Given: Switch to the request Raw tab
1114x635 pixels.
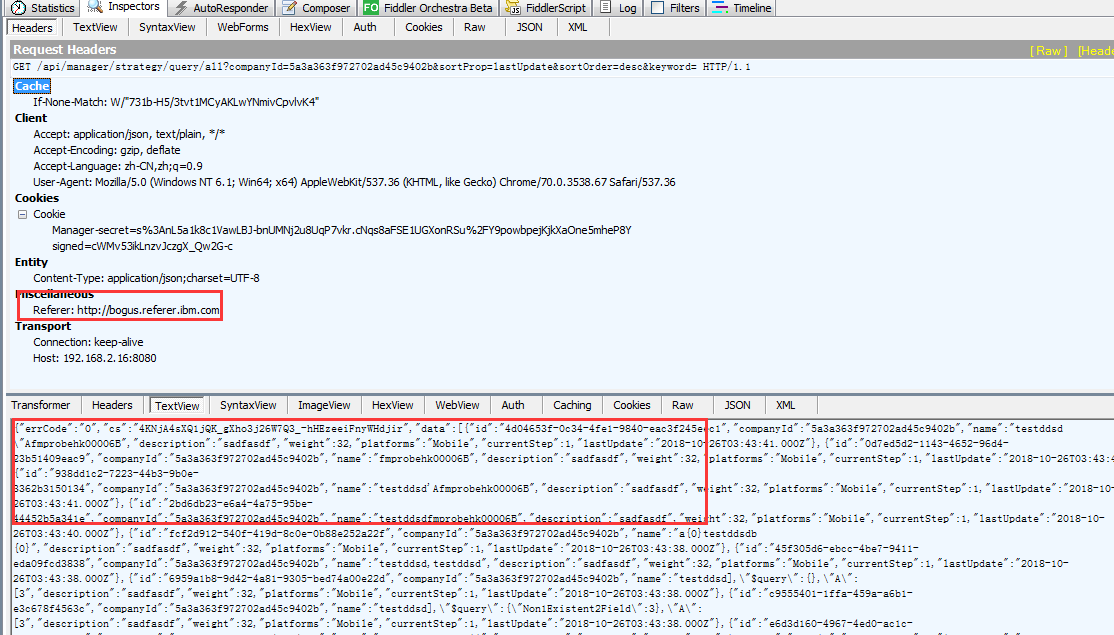Looking at the screenshot, I should [475, 27].
